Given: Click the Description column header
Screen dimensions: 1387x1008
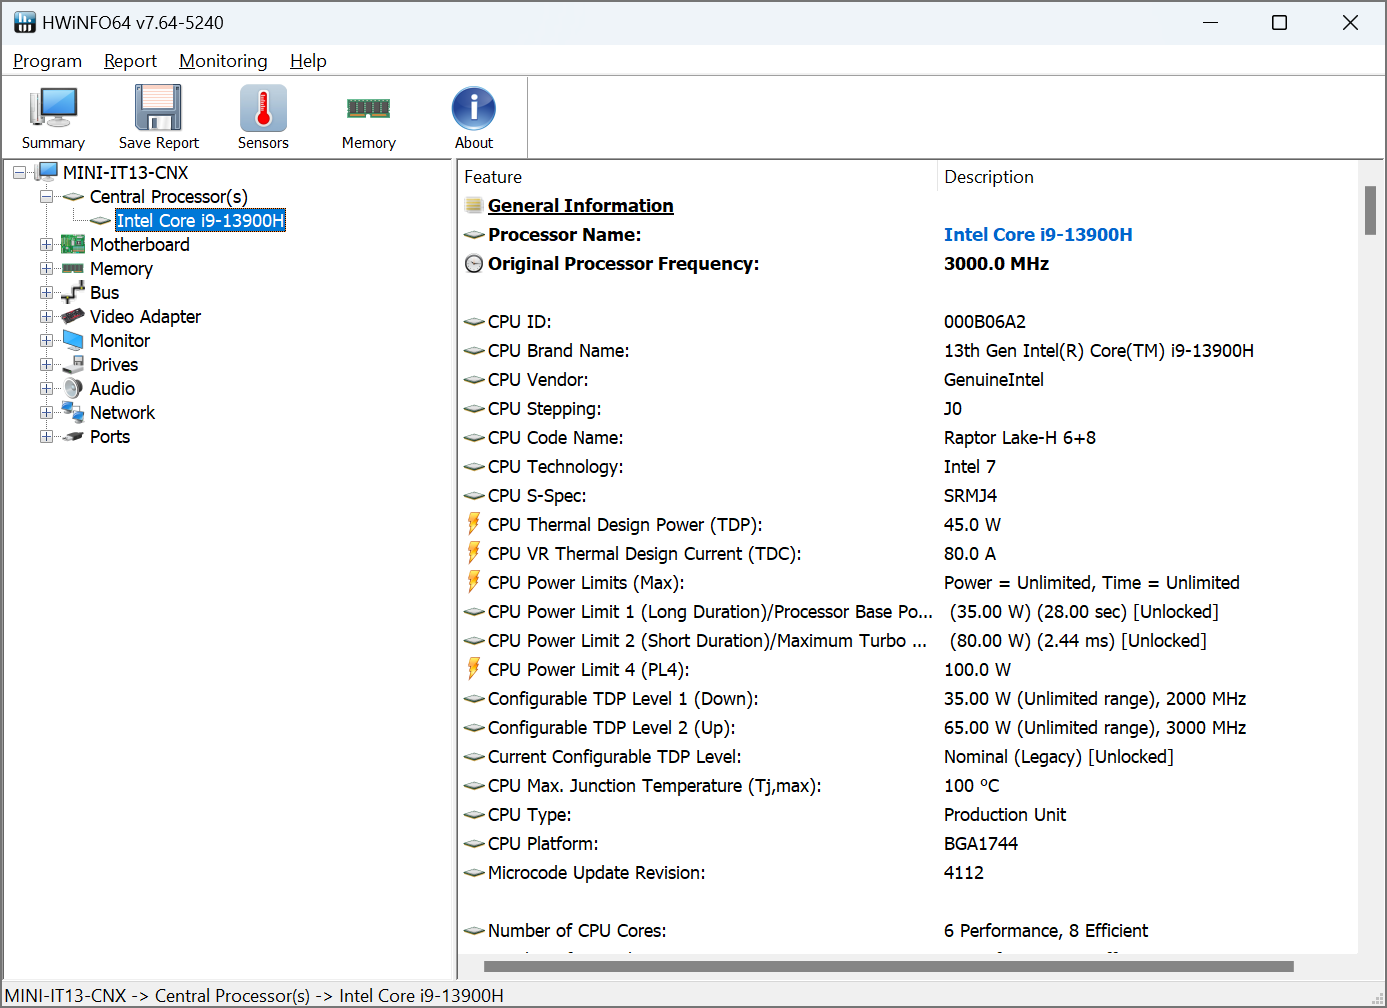Looking at the screenshot, I should [1148, 177].
